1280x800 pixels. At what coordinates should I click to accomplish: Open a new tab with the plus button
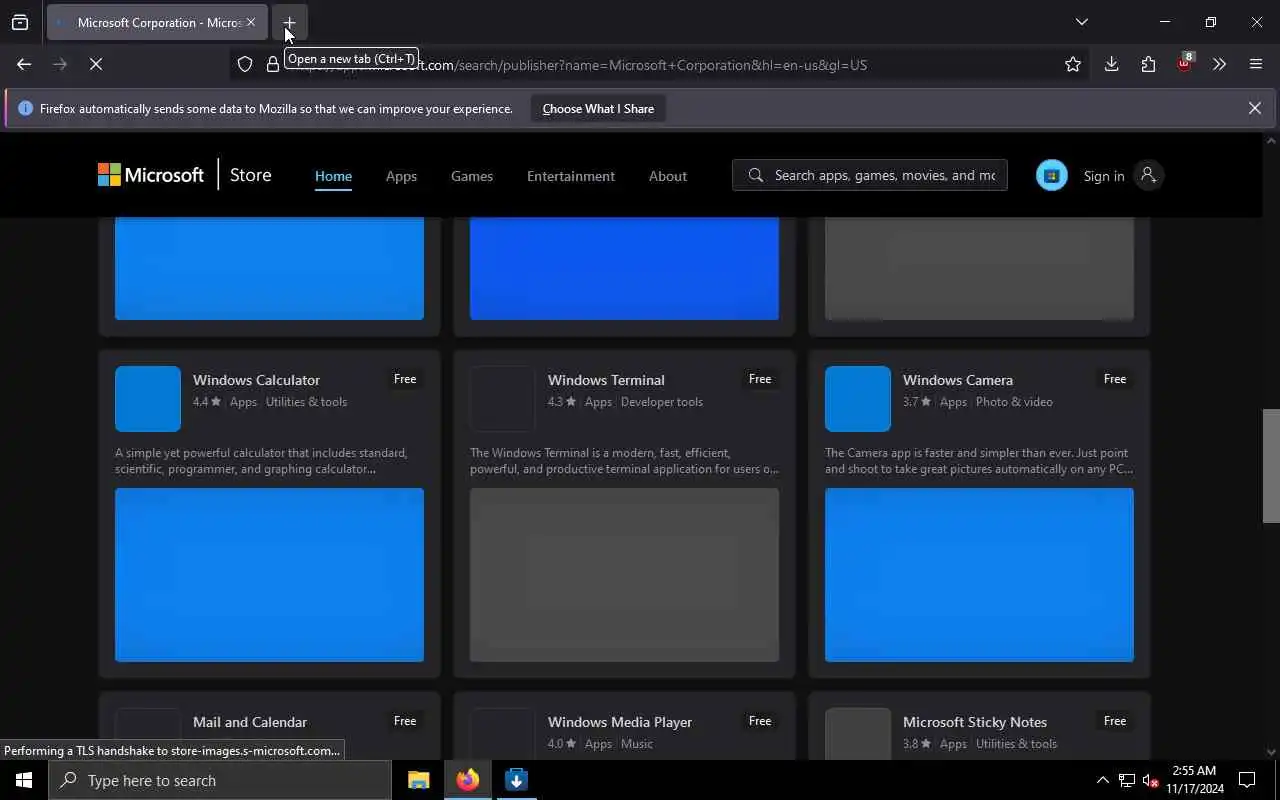tap(289, 22)
